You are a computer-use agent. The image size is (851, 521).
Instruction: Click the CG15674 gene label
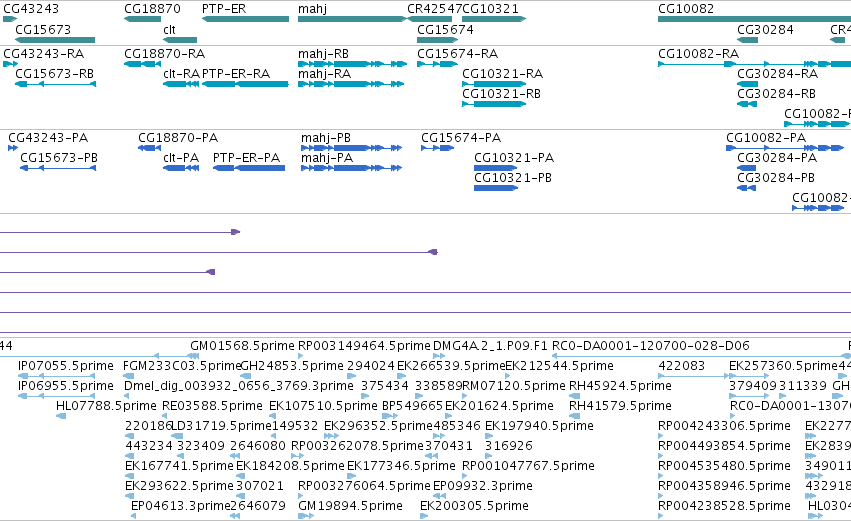pyautogui.click(x=445, y=29)
